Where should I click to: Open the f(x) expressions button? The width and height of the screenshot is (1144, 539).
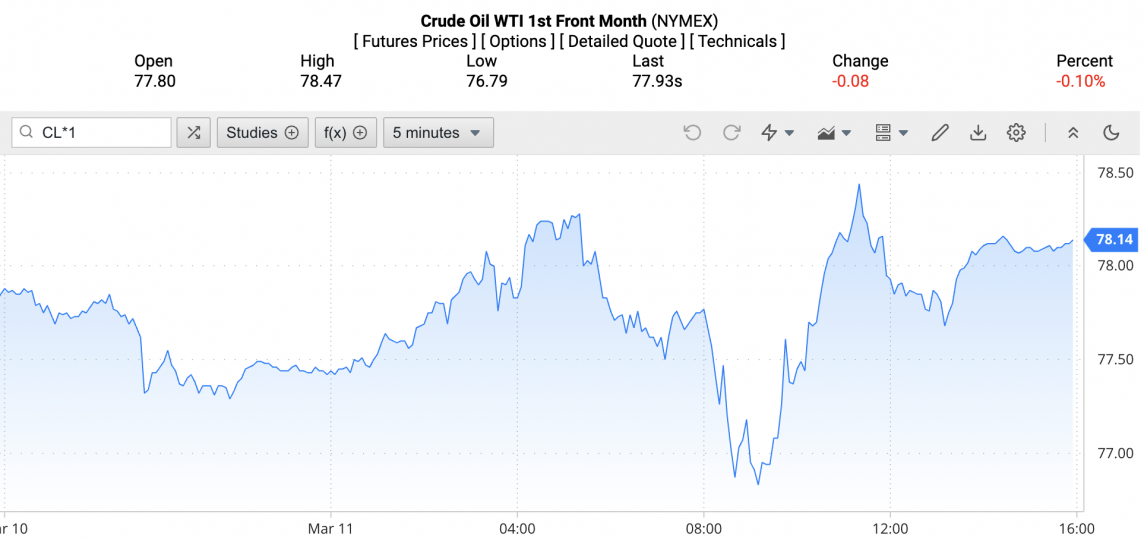(345, 133)
